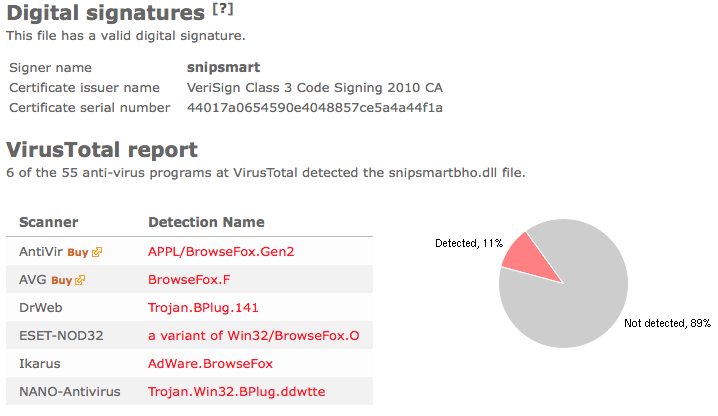Viewport: 718px width, 416px height.
Task: Click the snipsmart signer name
Action: click(223, 67)
